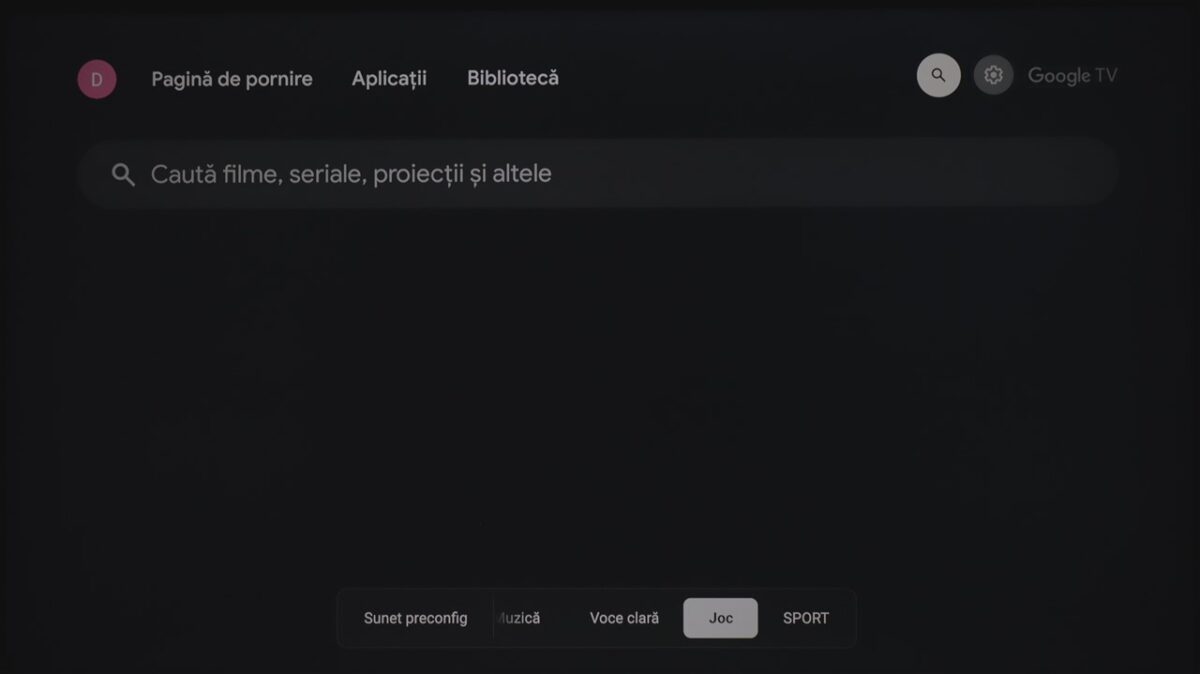1200x674 pixels.
Task: Open the Aplicații tab
Action: pos(389,78)
